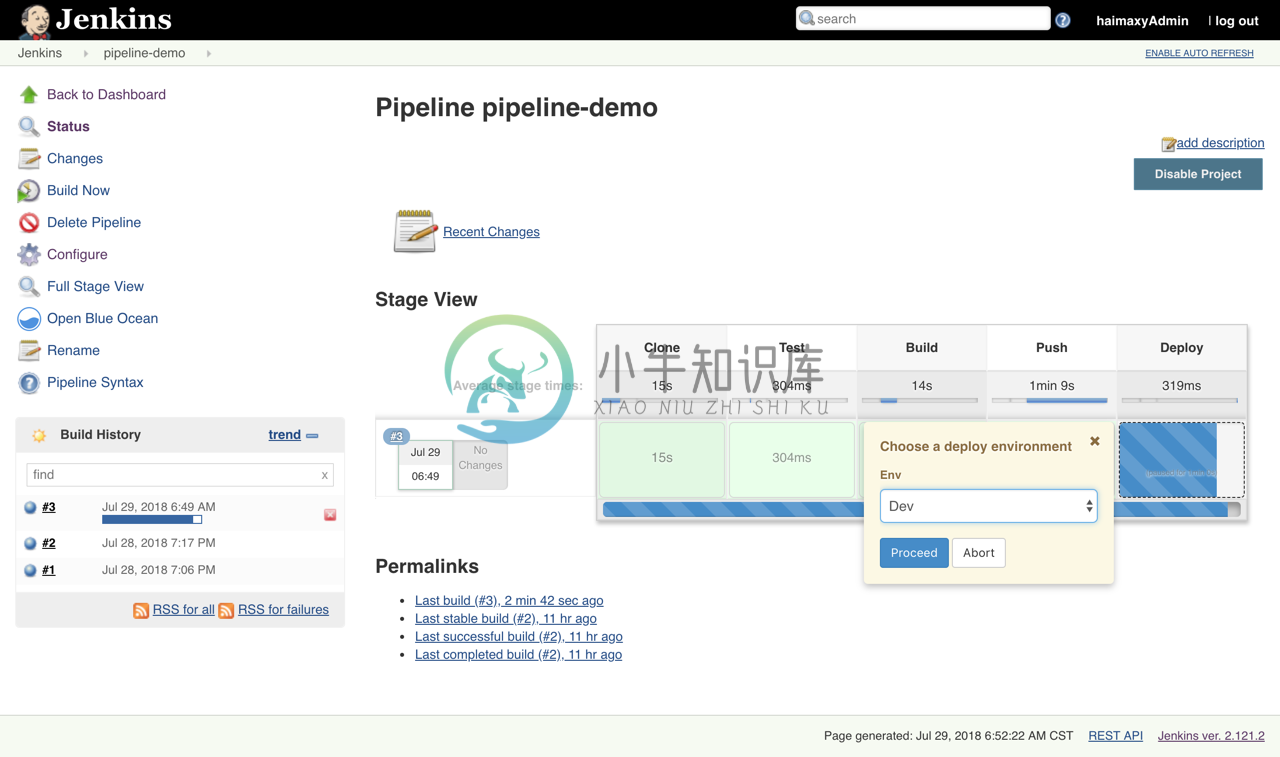1280x757 pixels.
Task: Open build #2 link in history
Action: (49, 543)
